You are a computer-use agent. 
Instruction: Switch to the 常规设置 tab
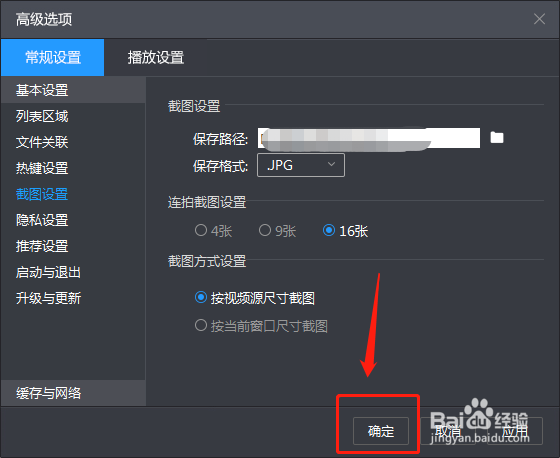coord(52,58)
